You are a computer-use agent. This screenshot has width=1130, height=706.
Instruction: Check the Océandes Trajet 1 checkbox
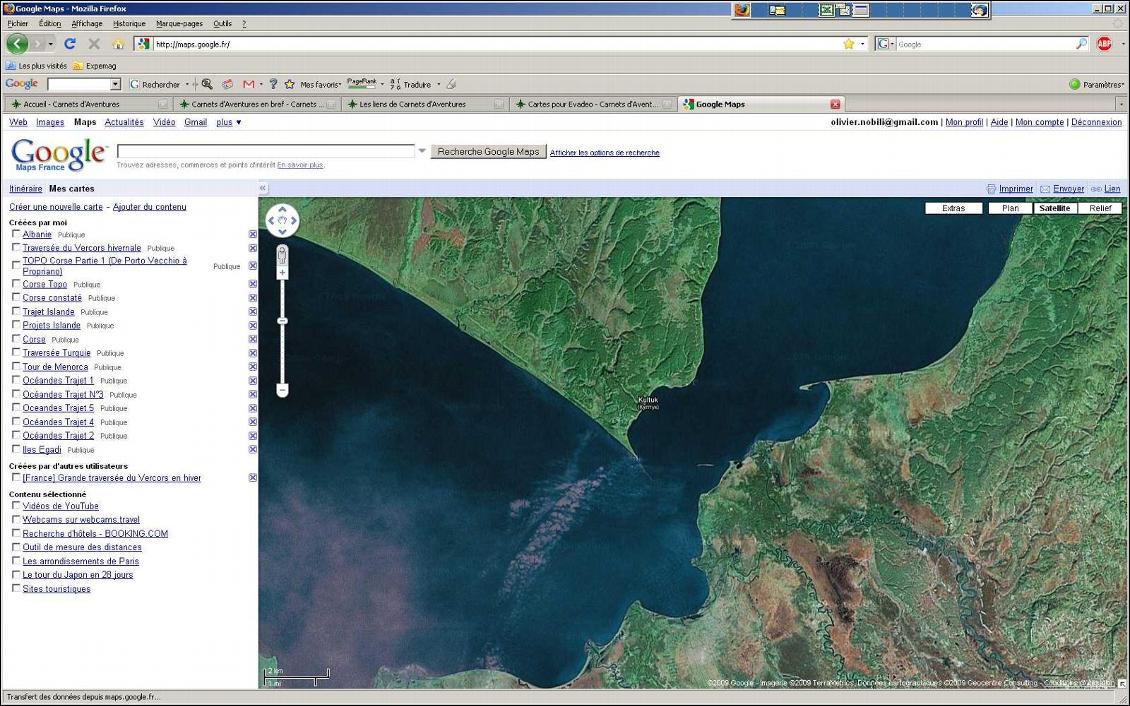point(16,380)
